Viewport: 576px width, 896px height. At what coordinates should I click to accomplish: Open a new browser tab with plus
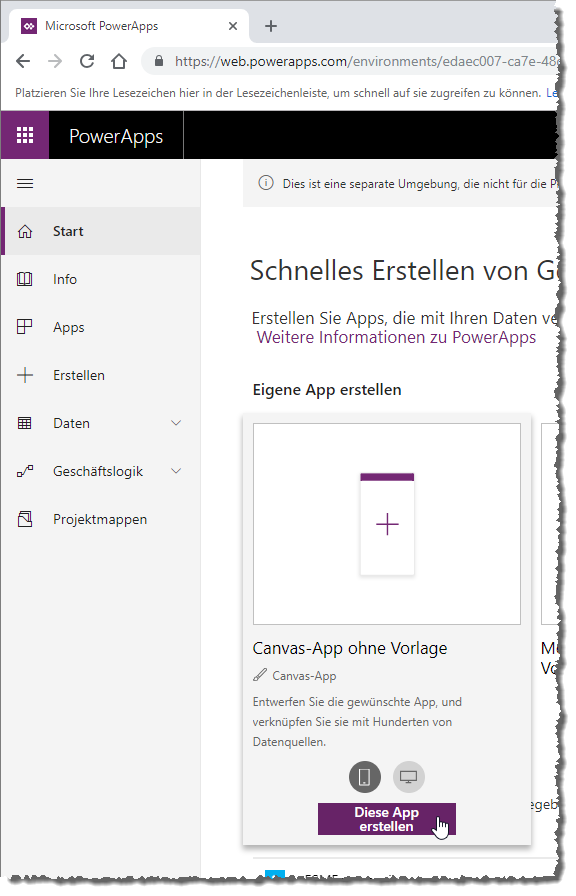pos(271,26)
